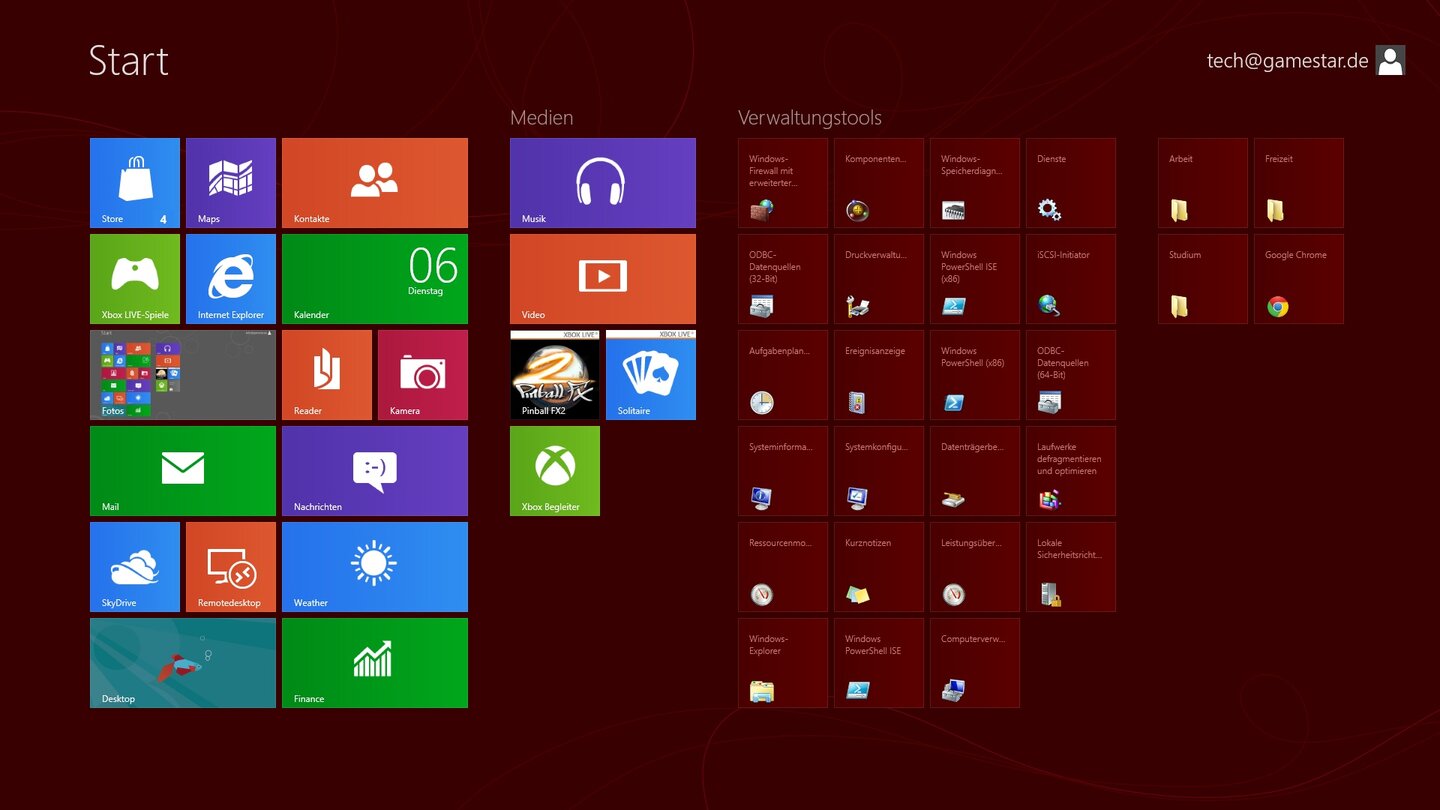
Task: Open the Computerverwaltung tile
Action: click(975, 663)
